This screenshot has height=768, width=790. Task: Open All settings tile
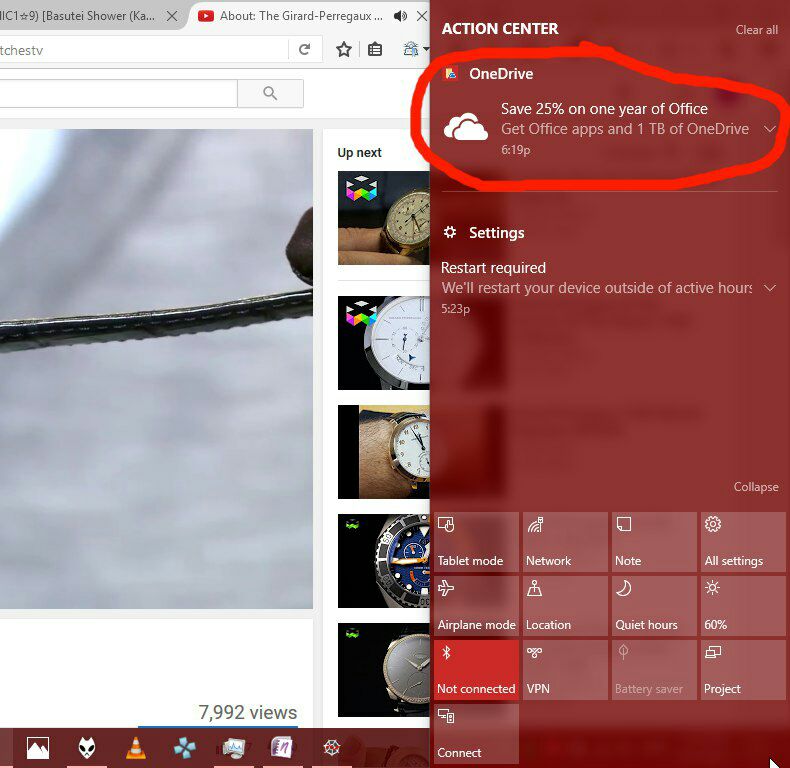(743, 542)
